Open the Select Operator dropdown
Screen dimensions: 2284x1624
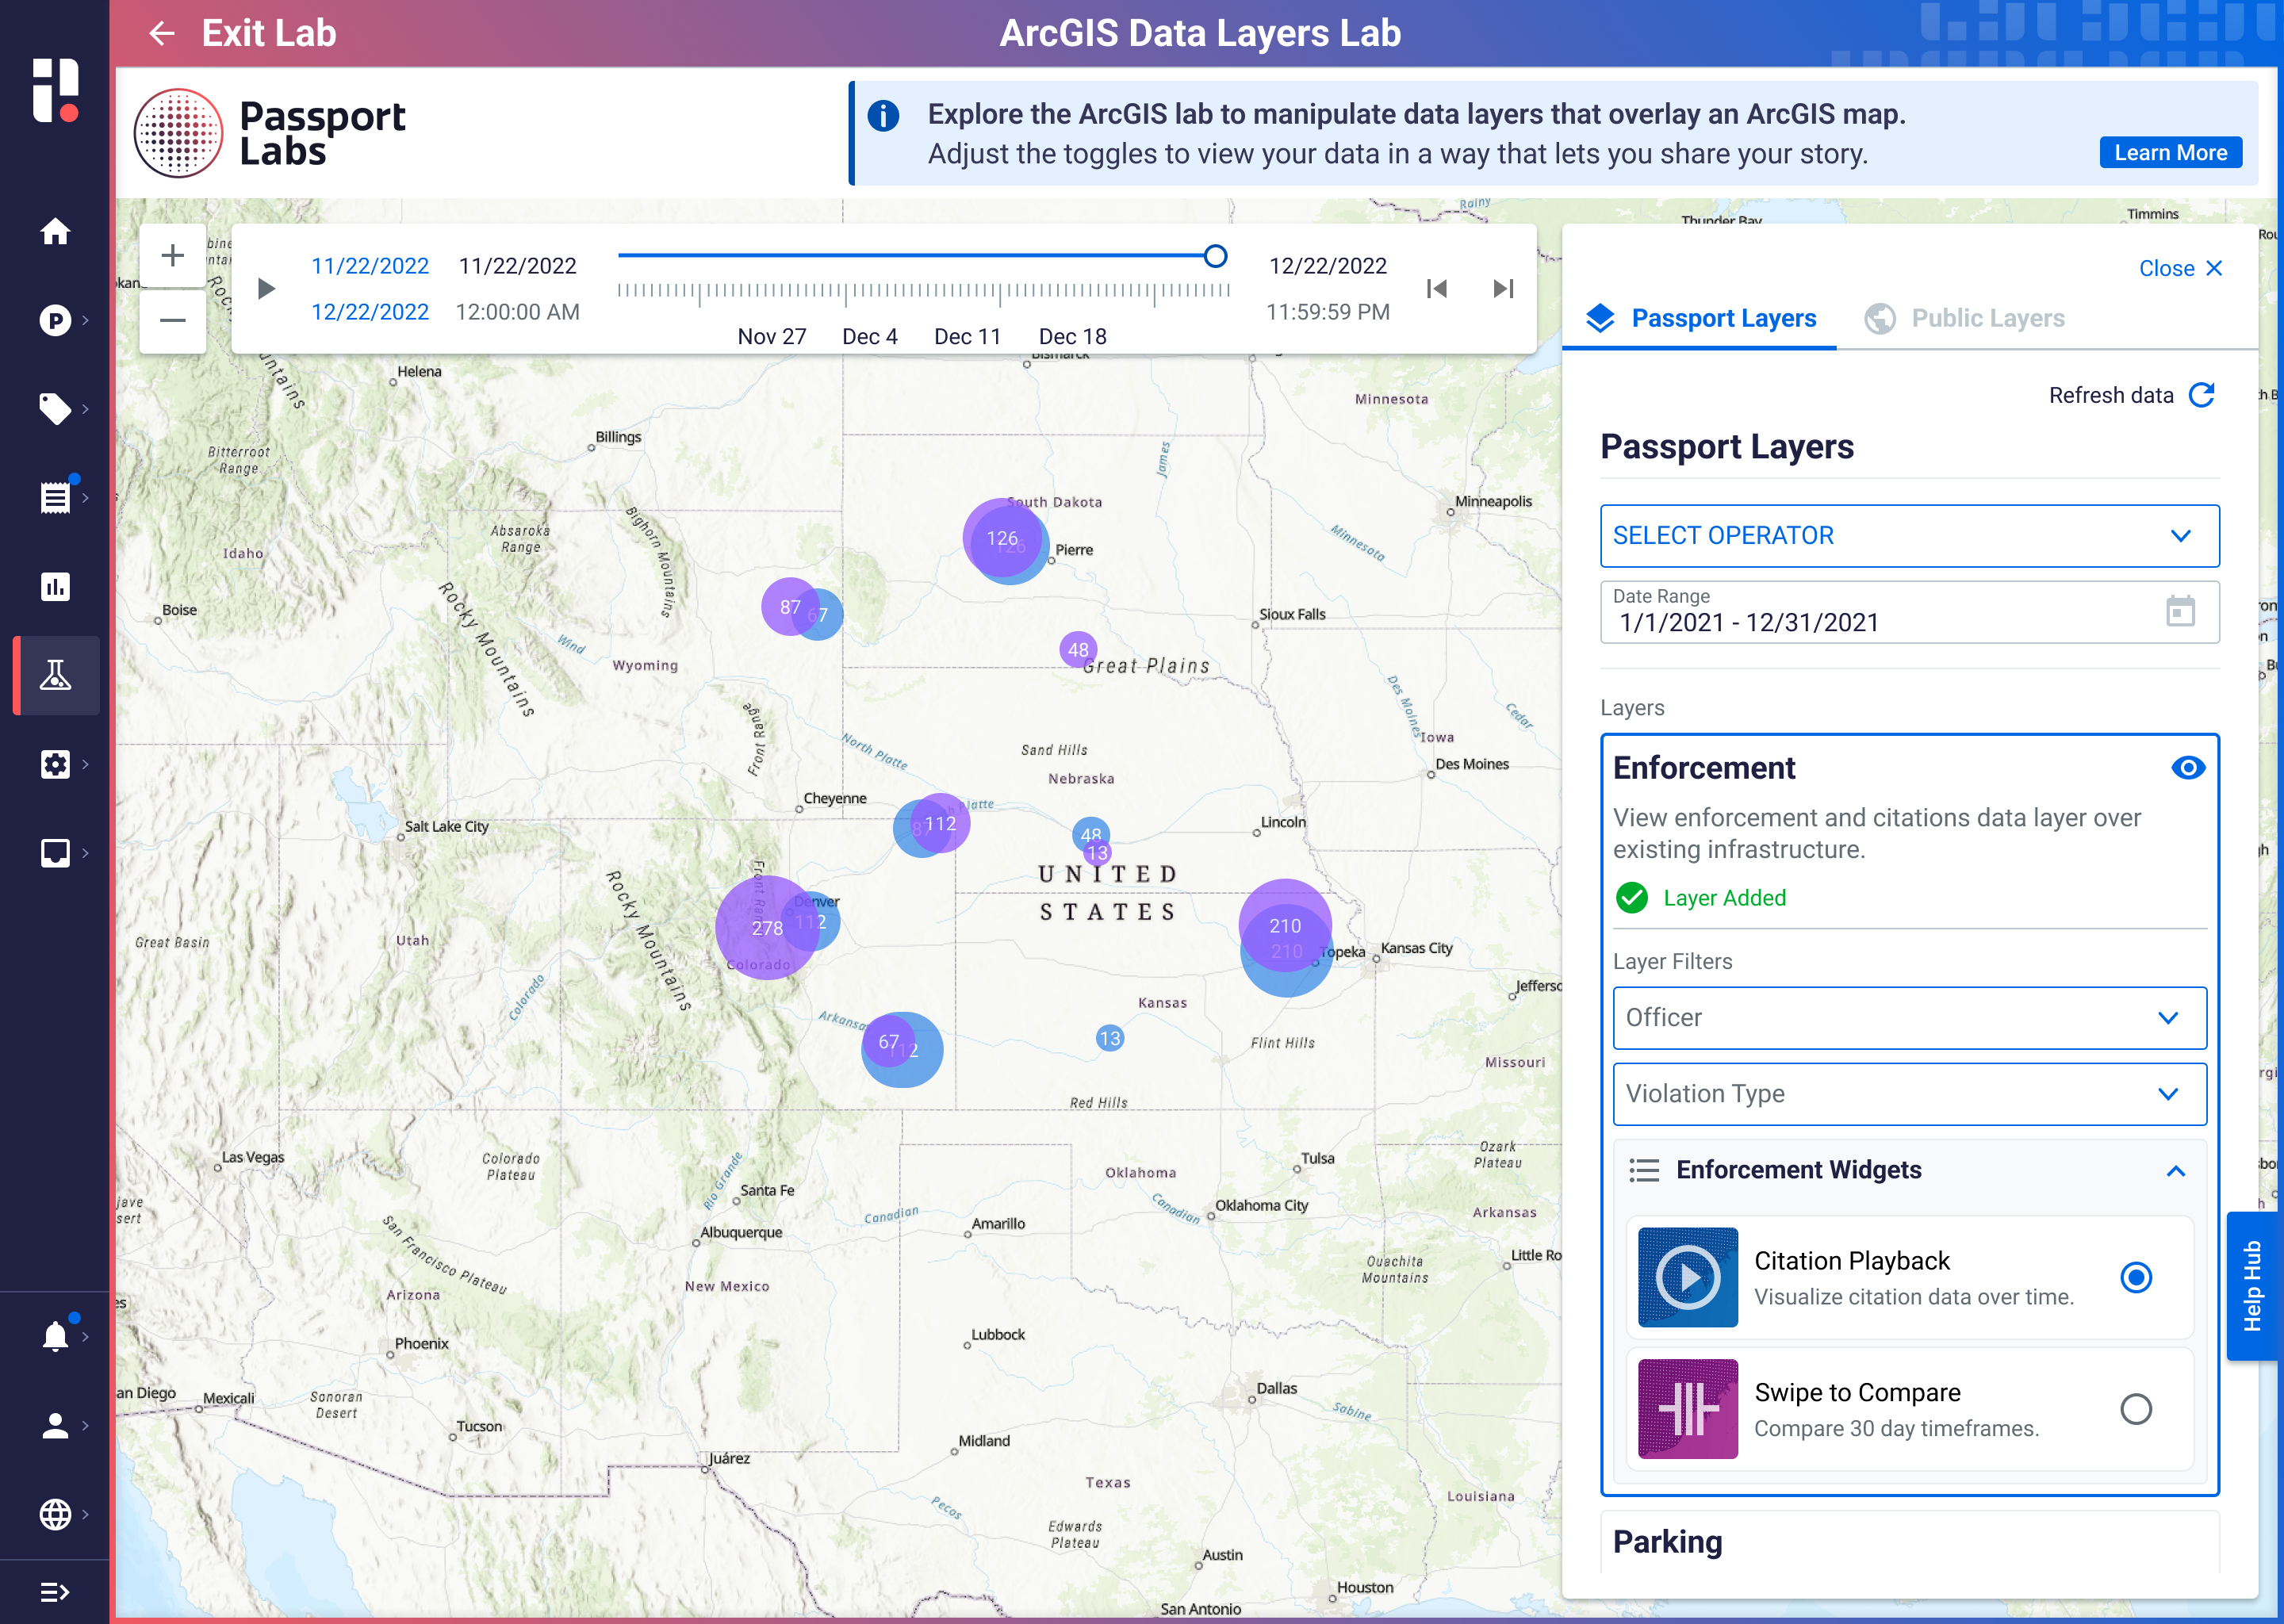1909,536
